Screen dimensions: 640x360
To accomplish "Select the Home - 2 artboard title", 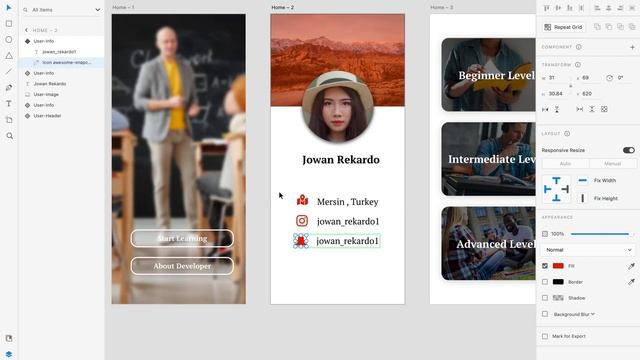I will pos(282,7).
